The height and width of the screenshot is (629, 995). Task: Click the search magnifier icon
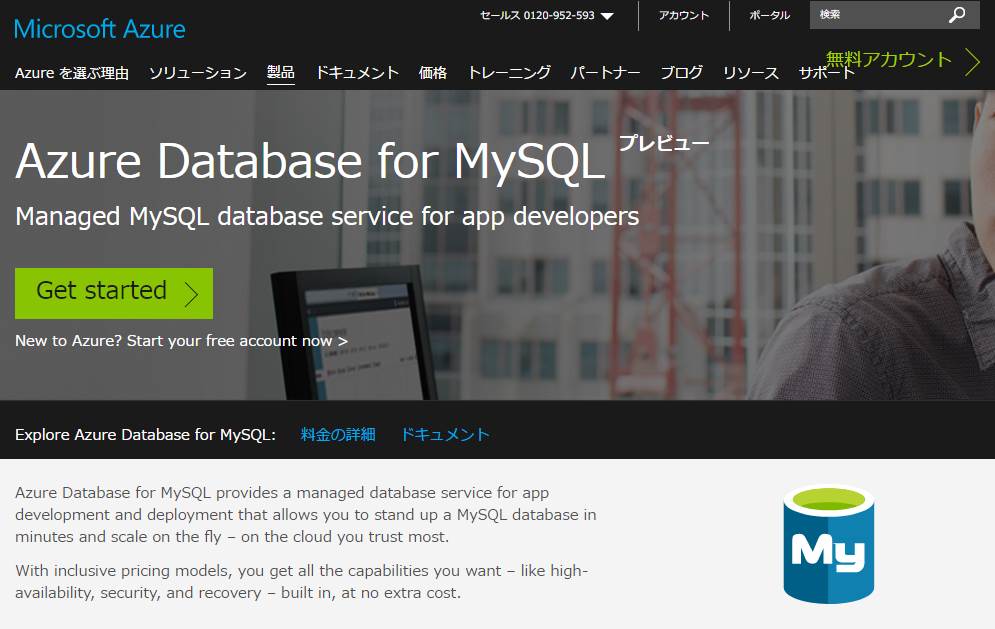[x=957, y=15]
